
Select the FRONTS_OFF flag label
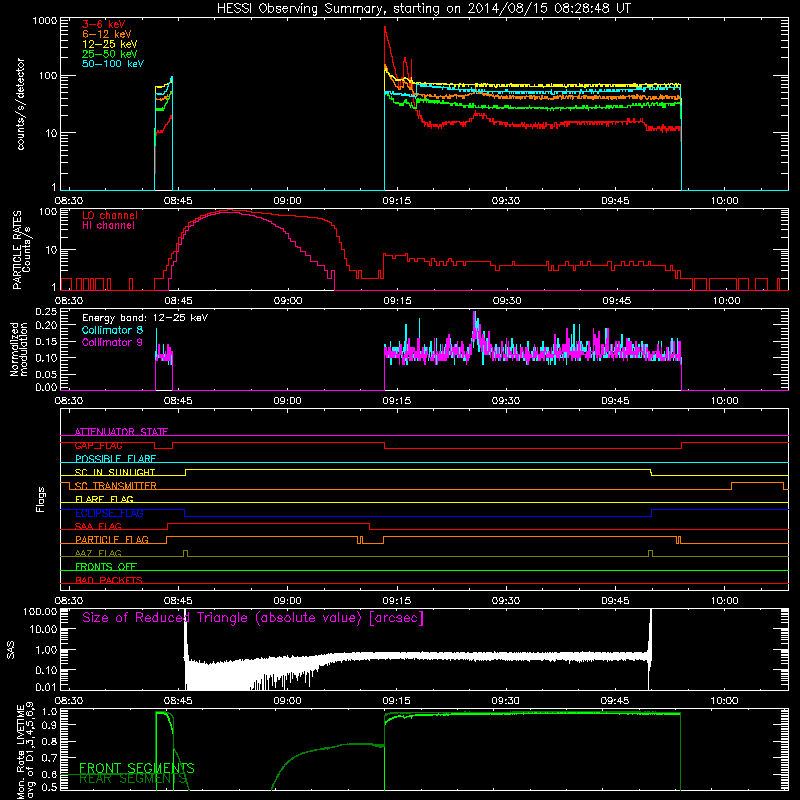[106, 566]
